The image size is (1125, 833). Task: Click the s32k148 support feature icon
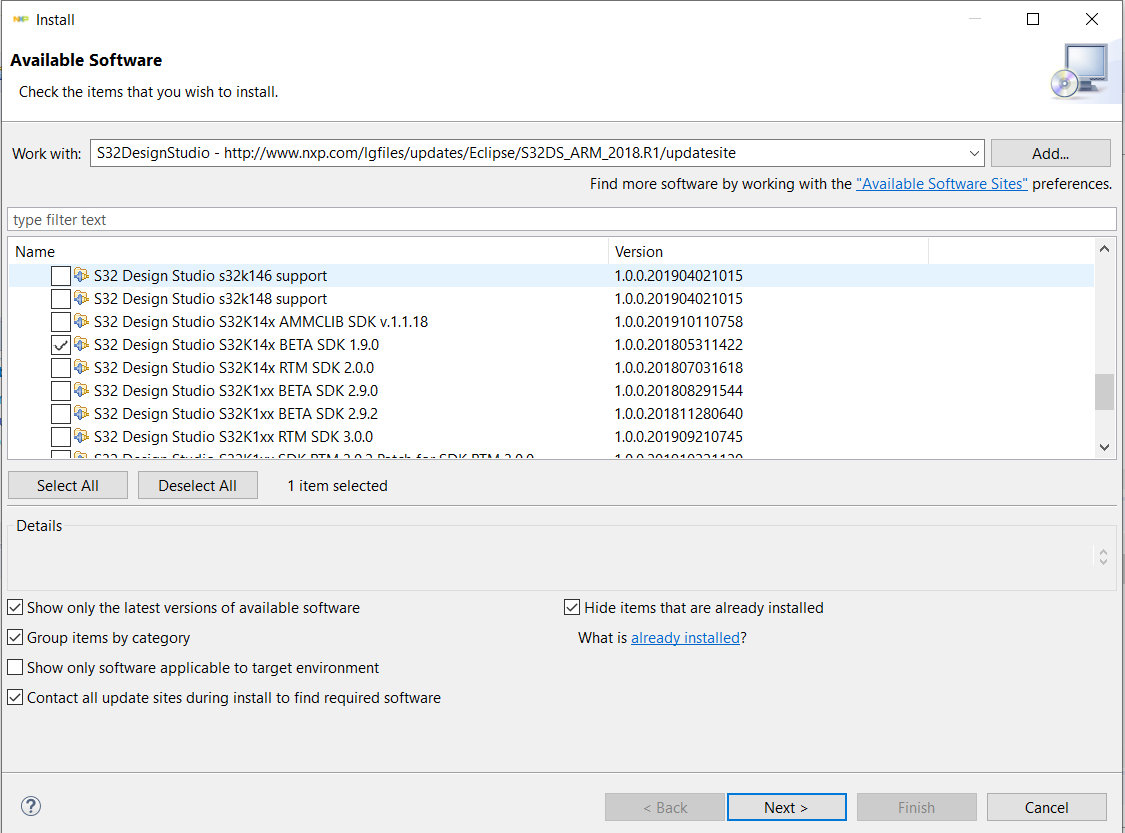point(82,298)
